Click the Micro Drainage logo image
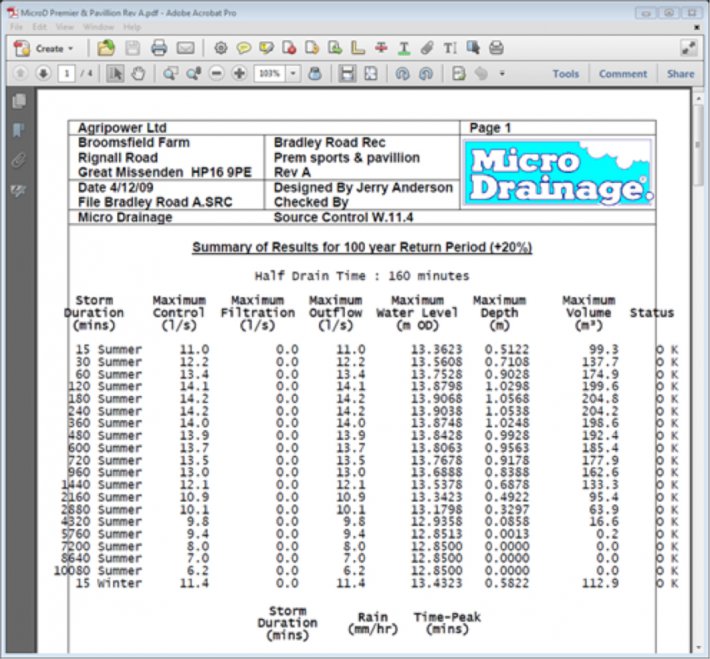Screen dimensions: 710x659 pos(559,173)
